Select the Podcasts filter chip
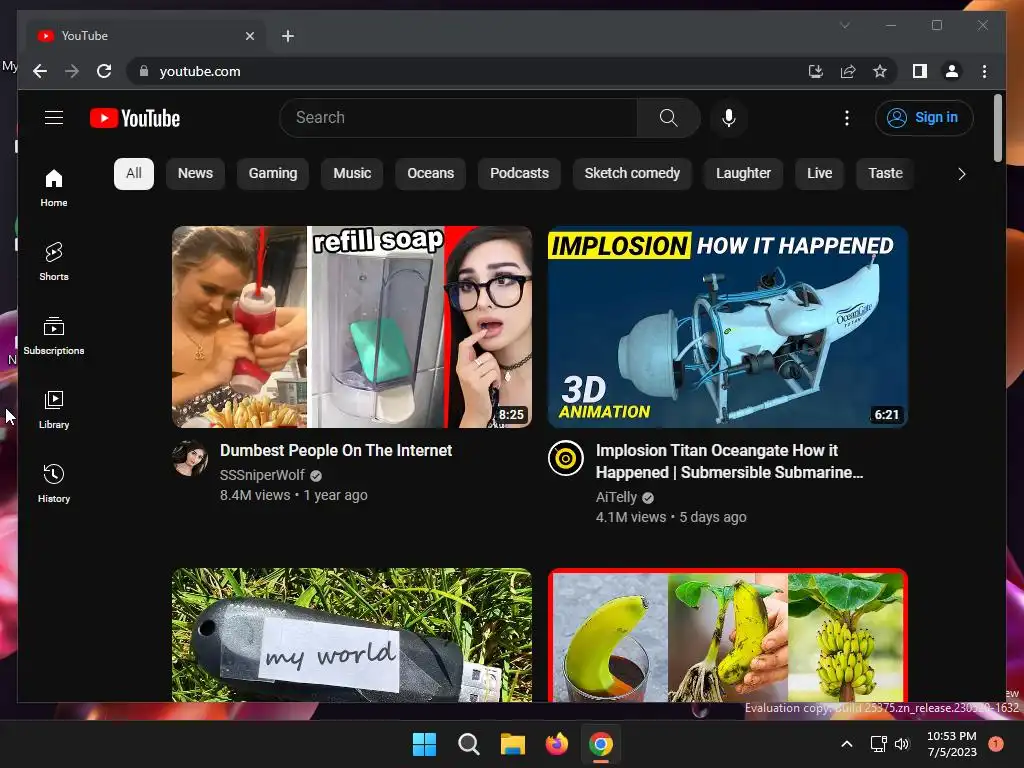The image size is (1024, 768). point(519,174)
